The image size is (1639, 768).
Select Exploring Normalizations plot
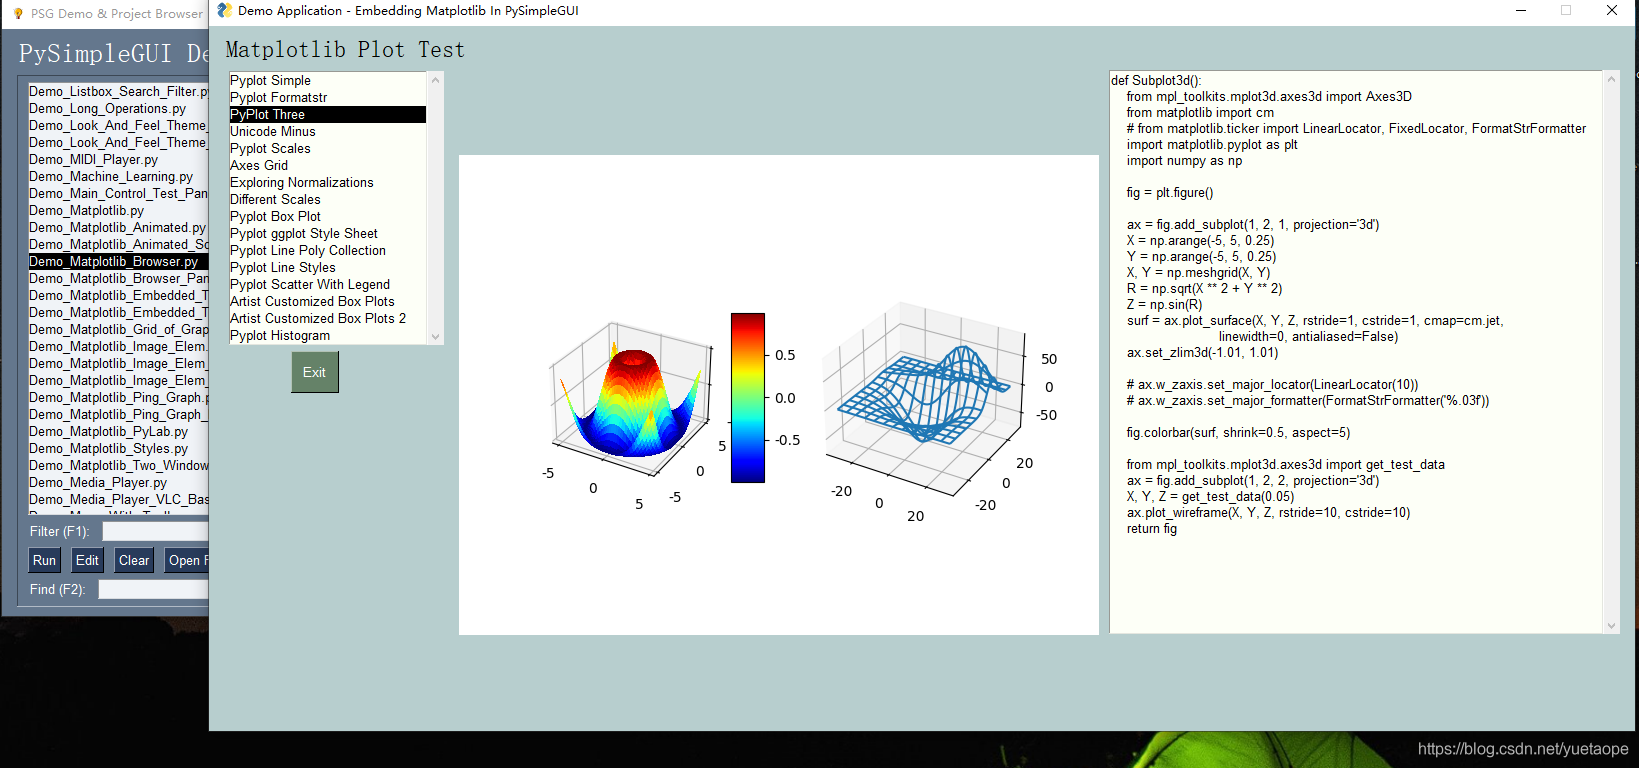pos(328,182)
